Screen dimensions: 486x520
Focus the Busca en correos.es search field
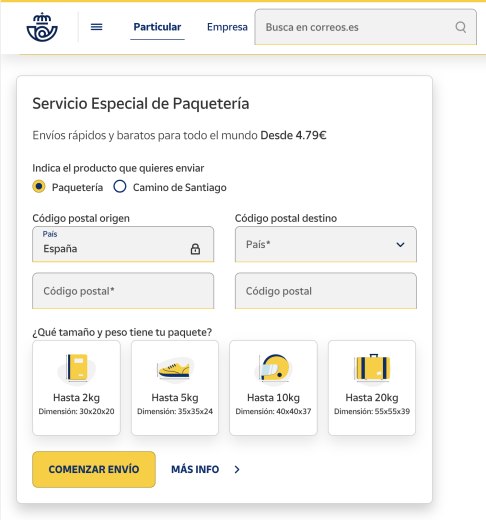(x=366, y=27)
